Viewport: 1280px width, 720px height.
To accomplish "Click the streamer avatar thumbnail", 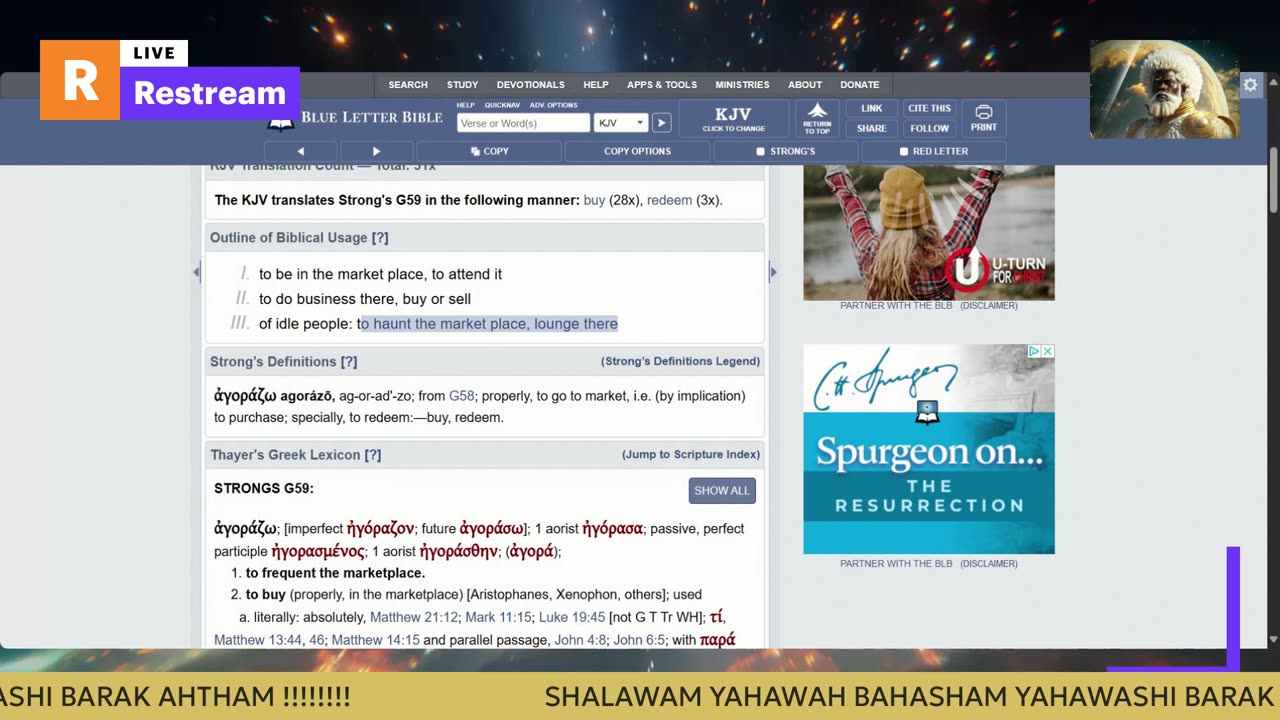I will coord(1164,90).
